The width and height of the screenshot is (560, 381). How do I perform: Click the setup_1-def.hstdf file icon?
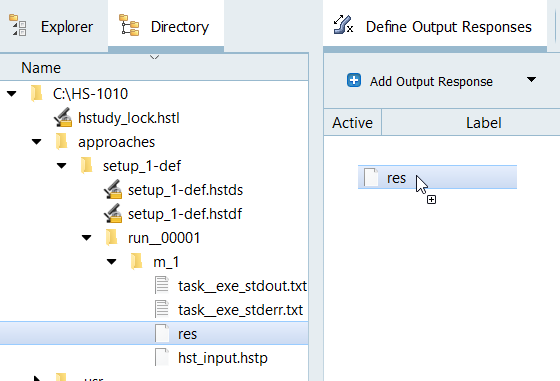tap(113, 213)
